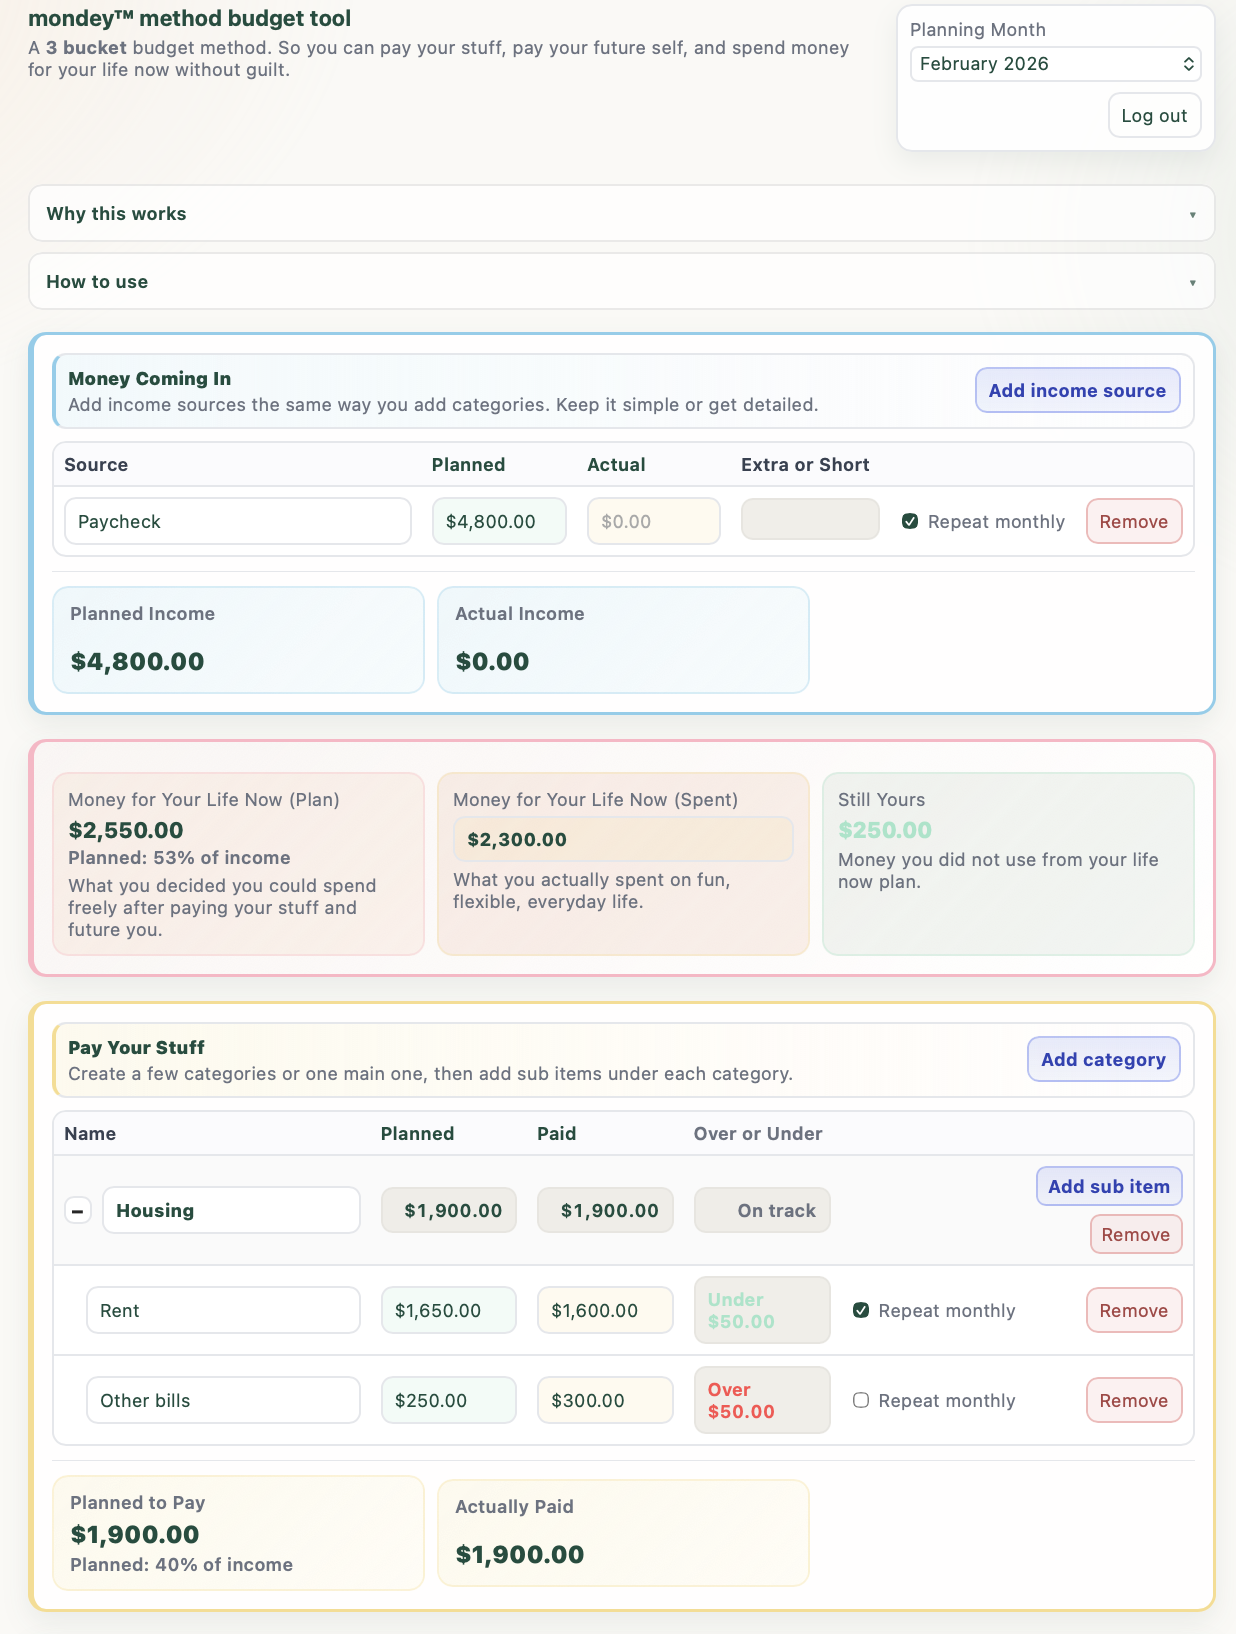The width and height of the screenshot is (1236, 1634).
Task: Click Rent Under $50.00 status
Action: coord(762,1310)
